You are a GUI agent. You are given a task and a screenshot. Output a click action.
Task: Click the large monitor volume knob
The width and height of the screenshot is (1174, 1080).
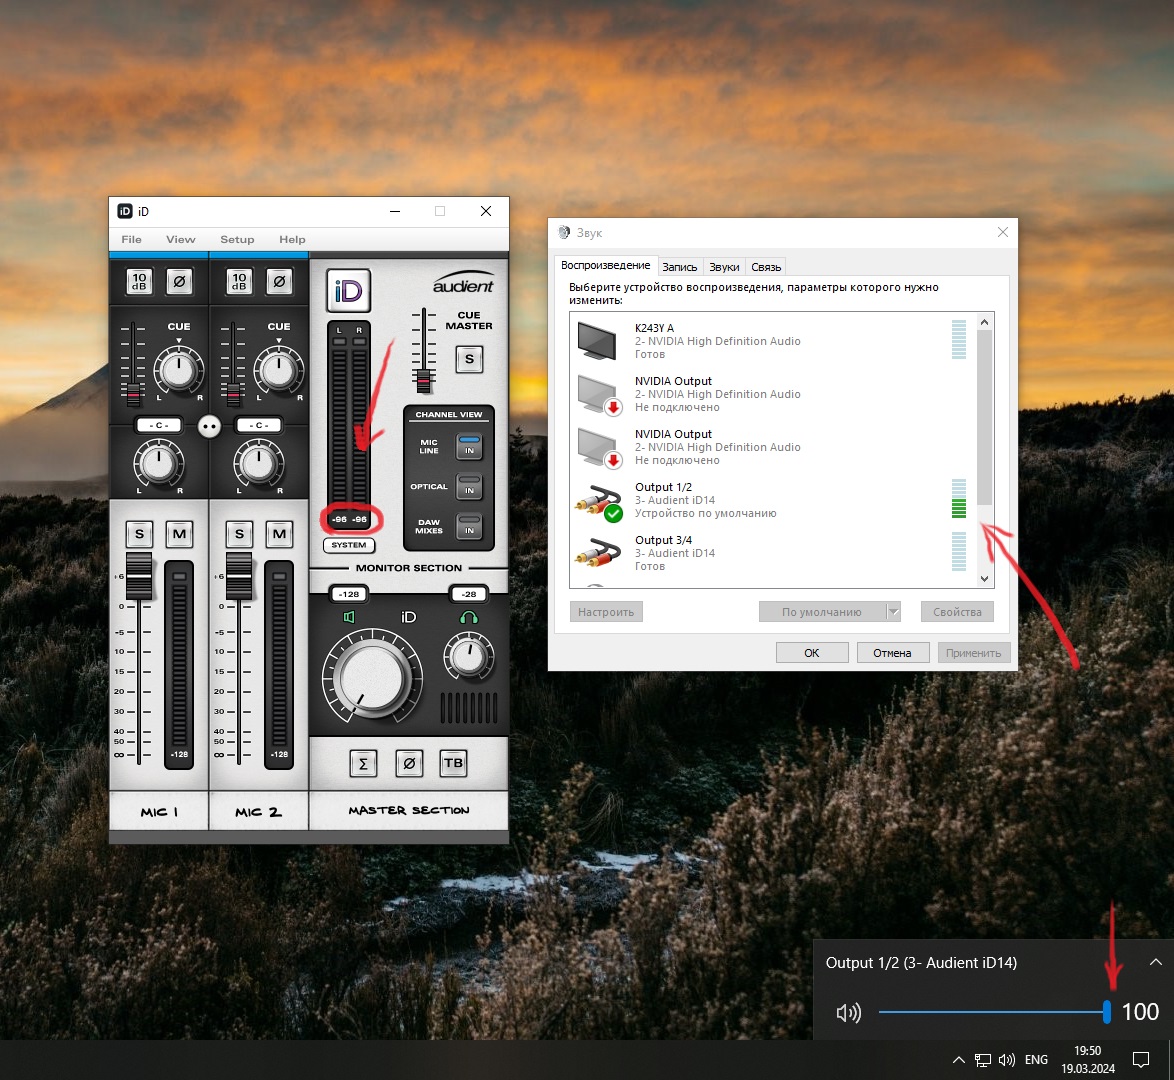pyautogui.click(x=372, y=676)
